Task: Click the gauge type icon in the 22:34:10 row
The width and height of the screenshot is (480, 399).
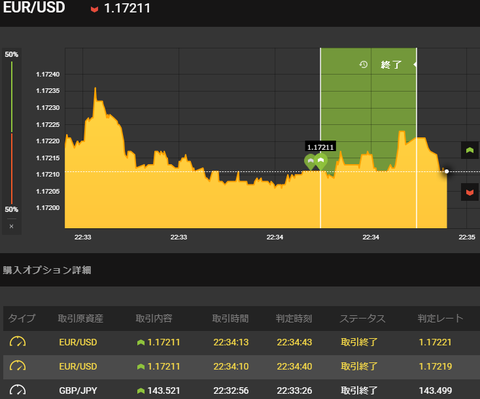Action: pyautogui.click(x=18, y=366)
